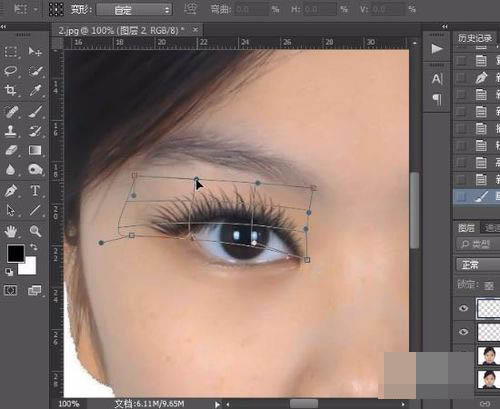Image resolution: width=500 pixels, height=409 pixels.
Task: Hide the top transparent layer's eye
Action: [464, 308]
